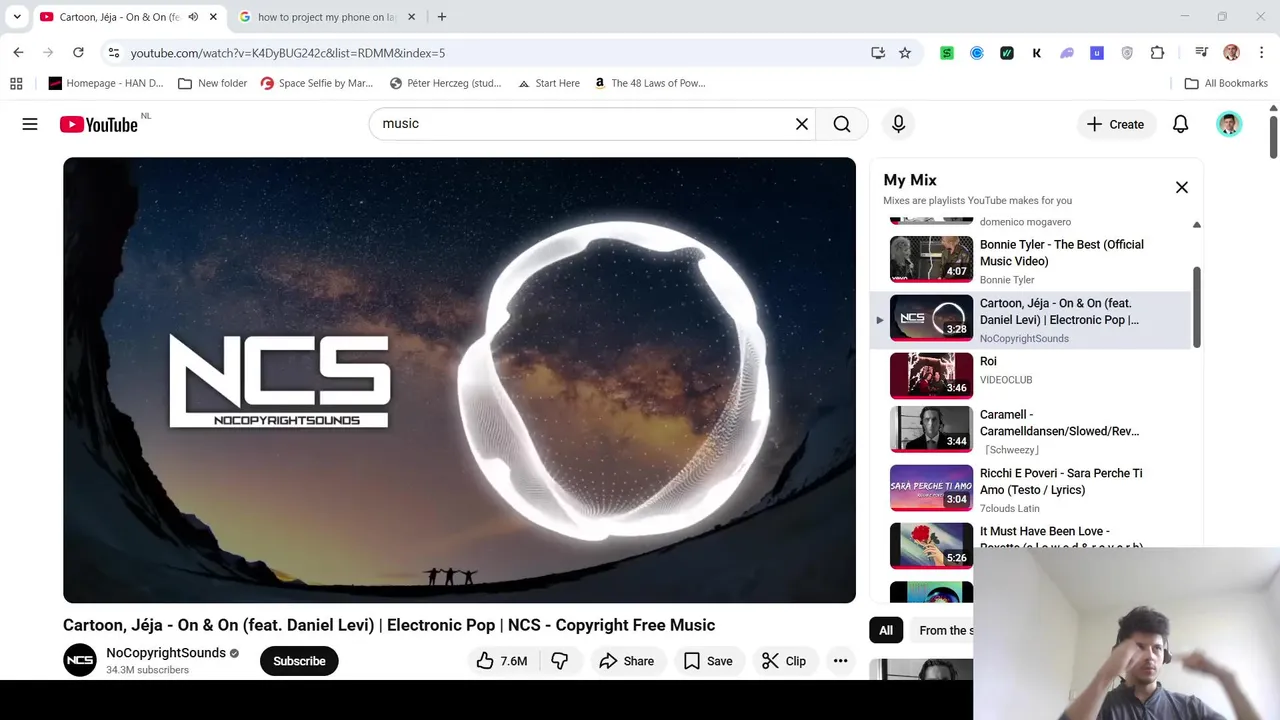
Task: Open the New folder bookmark folder
Action: pyautogui.click(x=212, y=83)
